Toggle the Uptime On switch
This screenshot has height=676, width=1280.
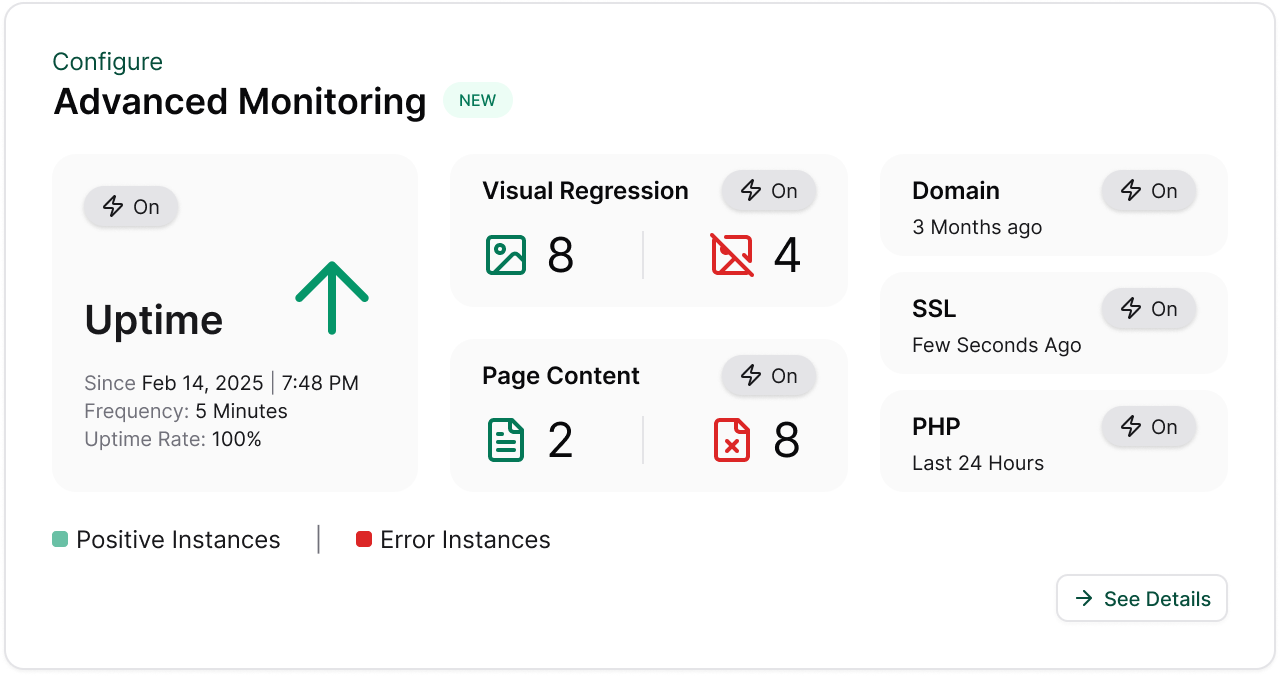tap(131, 207)
